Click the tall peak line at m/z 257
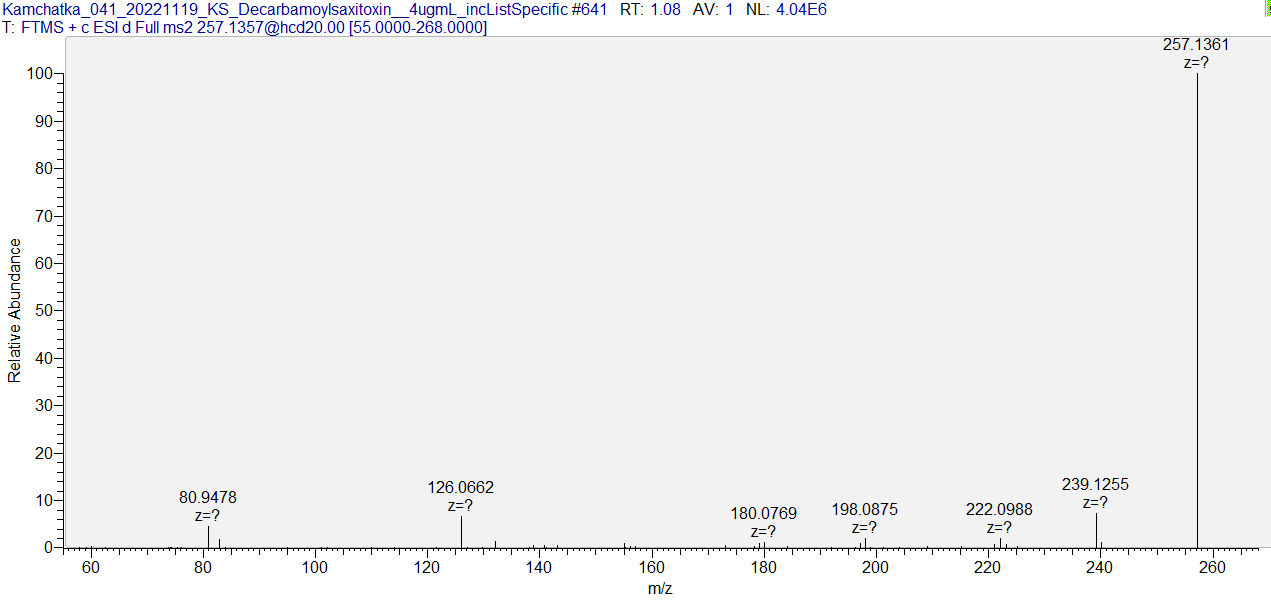The image size is (1271, 600). pyautogui.click(x=1197, y=300)
